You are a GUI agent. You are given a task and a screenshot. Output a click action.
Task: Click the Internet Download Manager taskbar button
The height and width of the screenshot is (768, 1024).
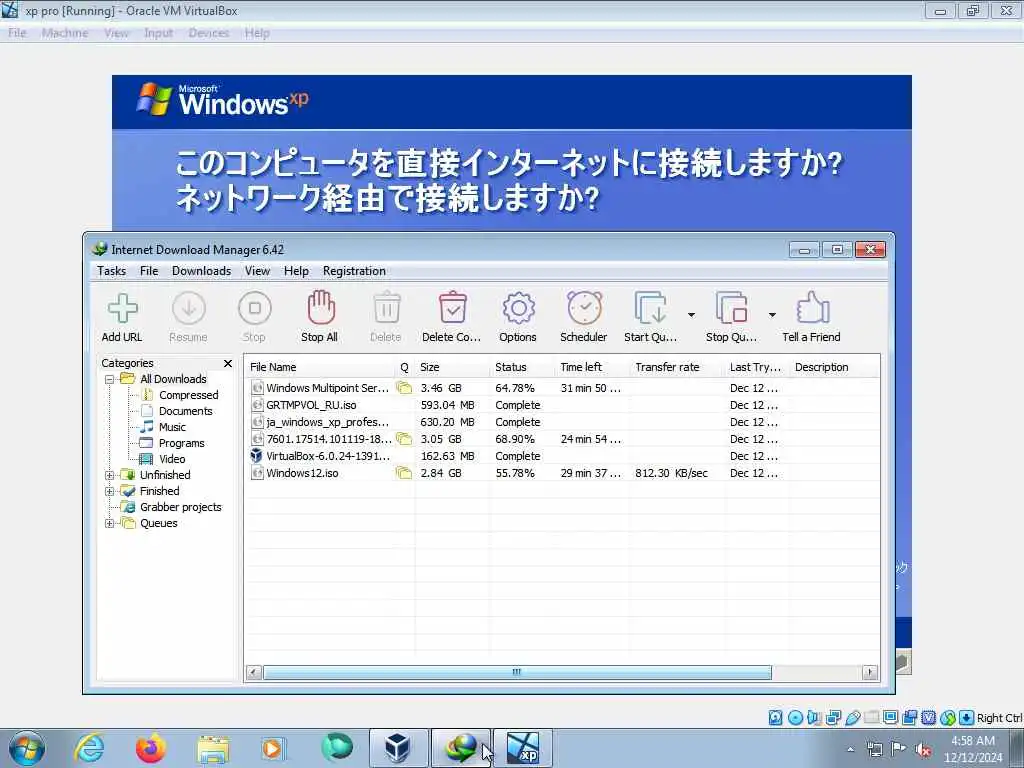tap(462, 748)
